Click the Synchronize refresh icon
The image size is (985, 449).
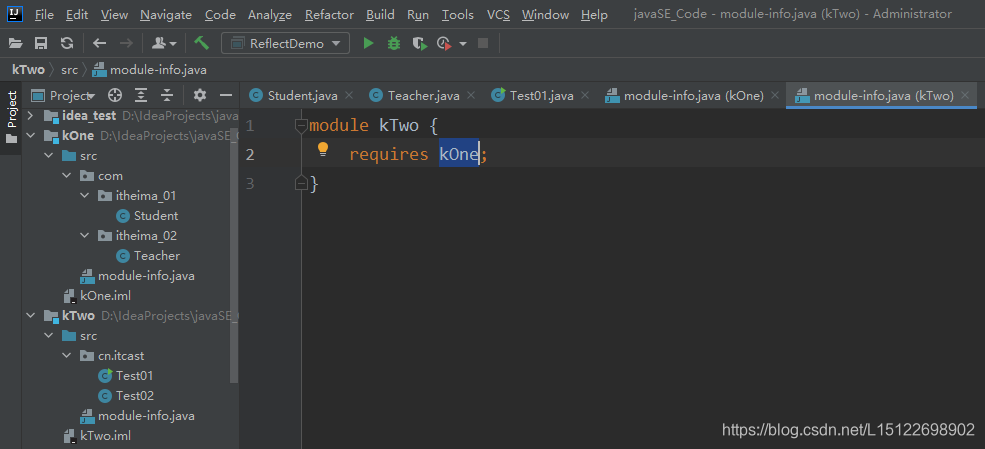point(67,43)
